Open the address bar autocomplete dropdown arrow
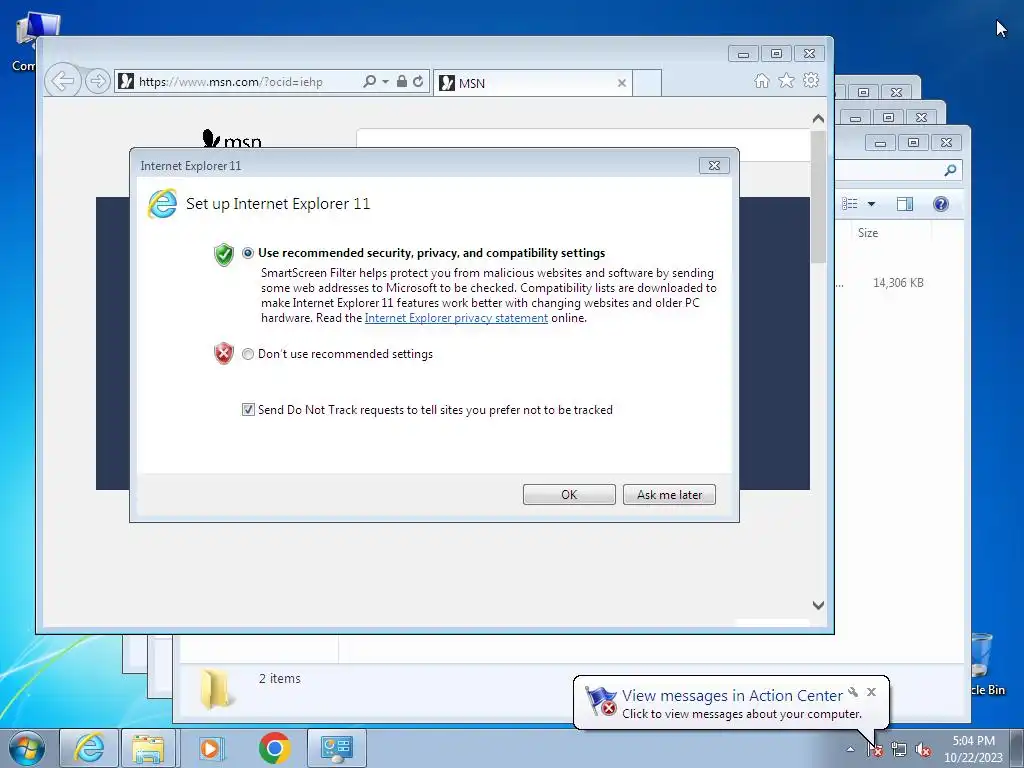Viewport: 1024px width, 768px height. tap(385, 82)
